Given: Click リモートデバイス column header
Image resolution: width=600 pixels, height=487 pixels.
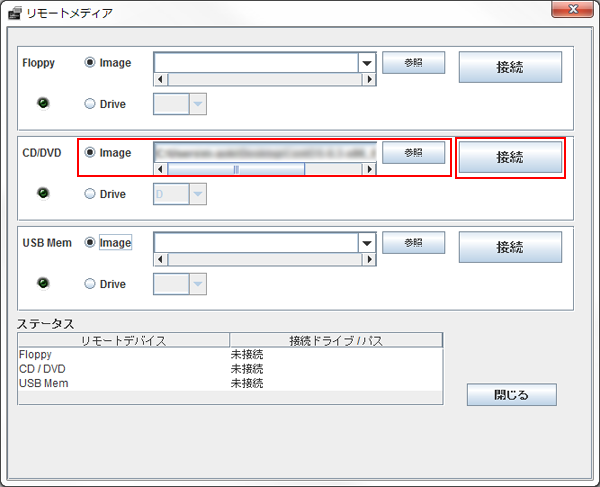Looking at the screenshot, I should (124, 340).
